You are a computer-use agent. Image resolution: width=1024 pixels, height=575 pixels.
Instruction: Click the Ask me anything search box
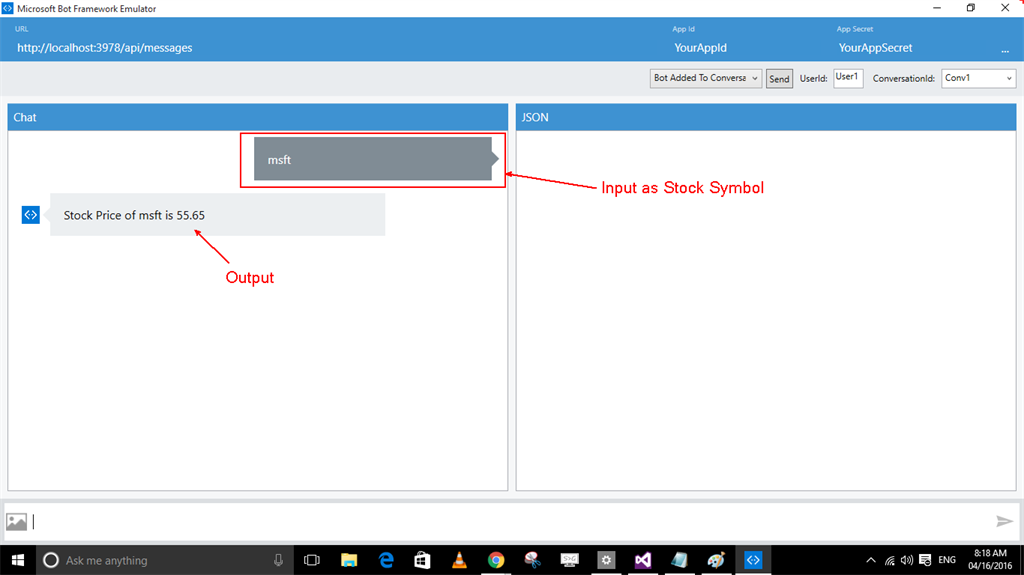(x=163, y=560)
